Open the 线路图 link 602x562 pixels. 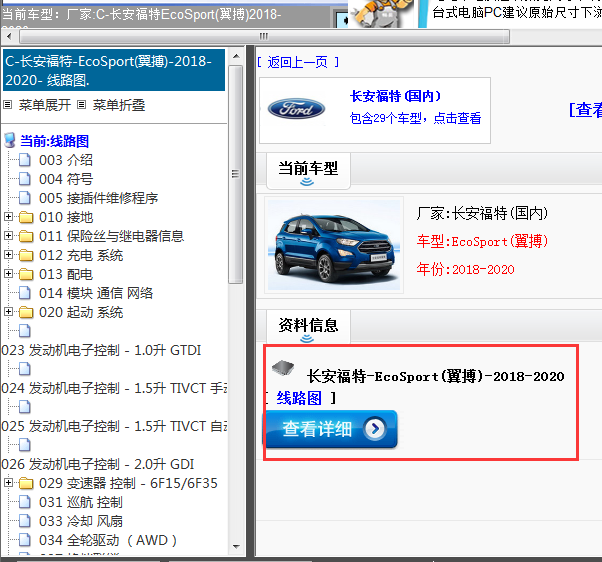[299, 398]
